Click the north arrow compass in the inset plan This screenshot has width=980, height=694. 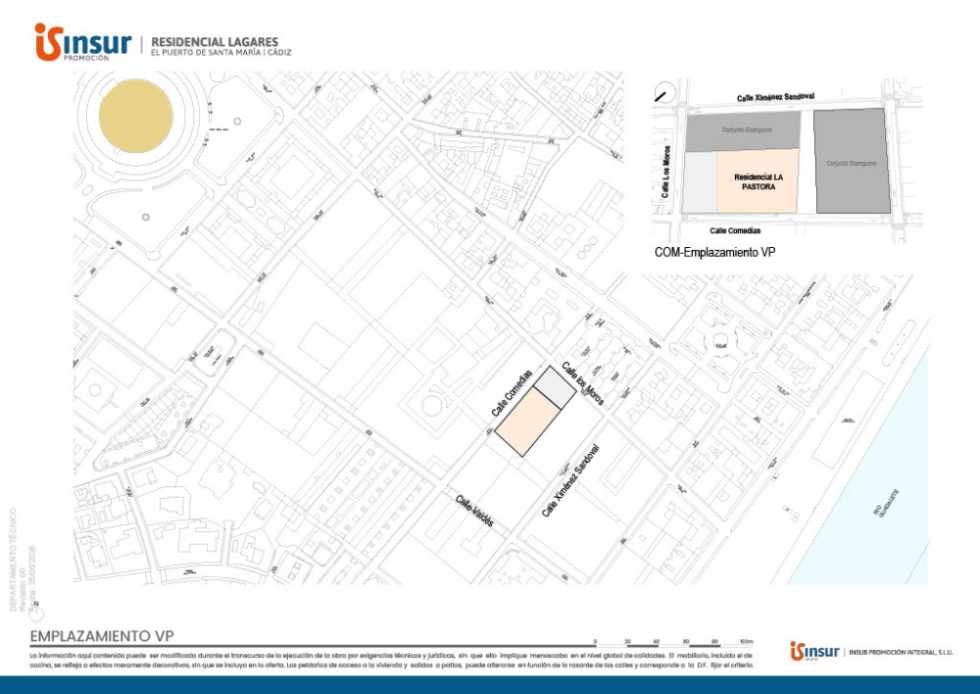662,94
